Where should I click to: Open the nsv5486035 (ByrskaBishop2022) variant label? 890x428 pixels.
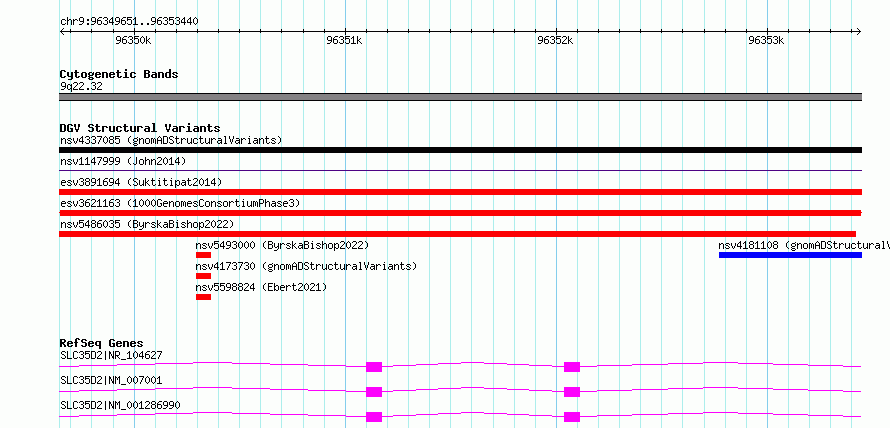click(147, 224)
